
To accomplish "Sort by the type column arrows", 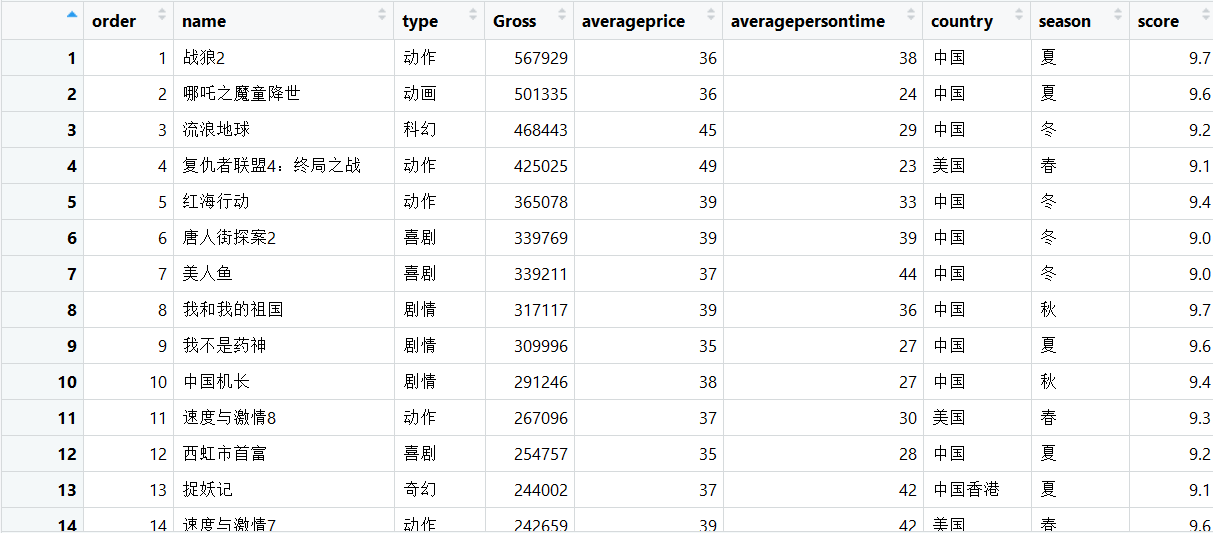I will pyautogui.click(x=472, y=16).
